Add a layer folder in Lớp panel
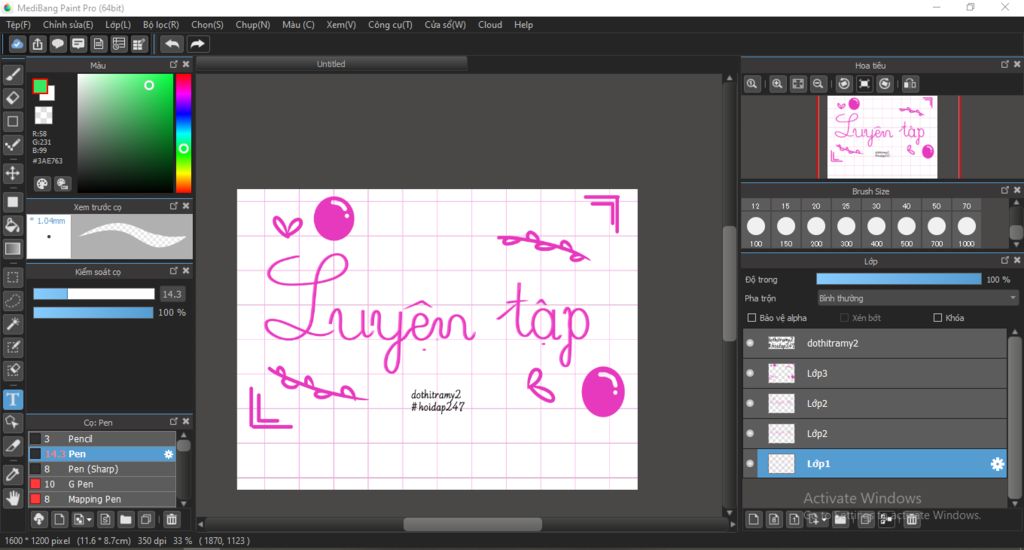 pyautogui.click(x=840, y=519)
